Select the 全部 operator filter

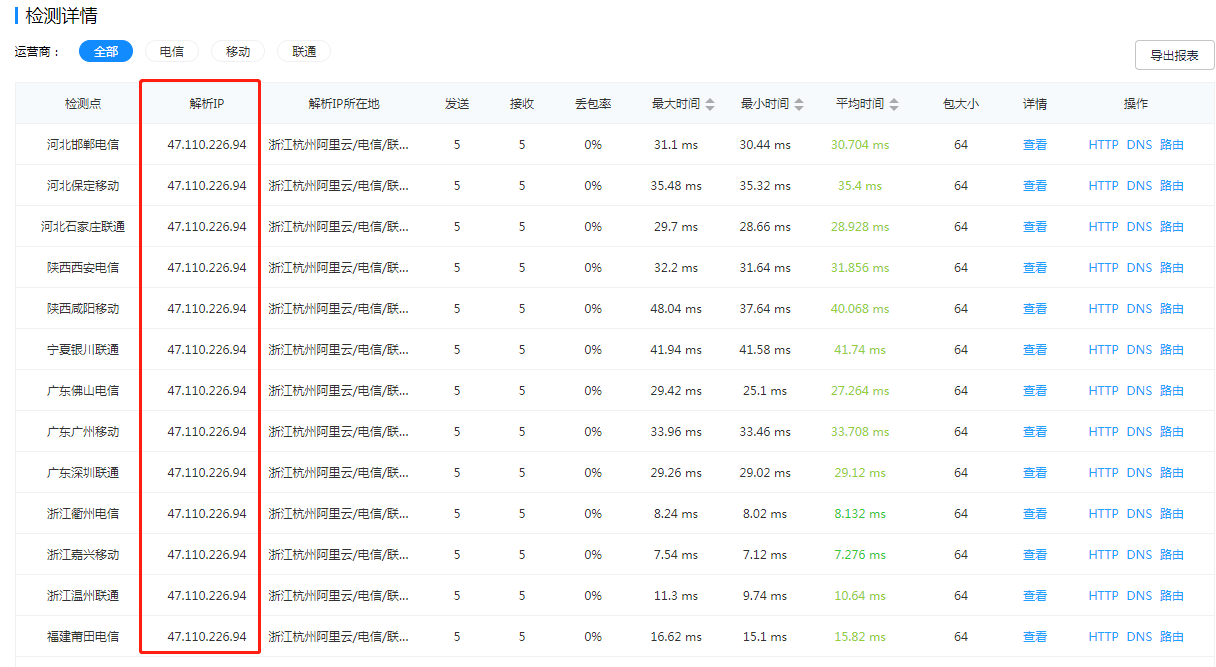click(x=106, y=52)
